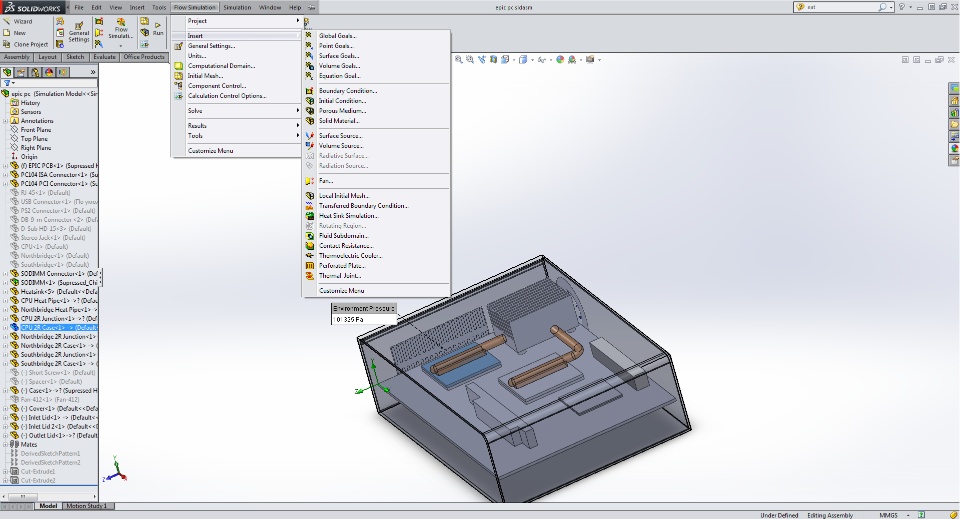Expand the Annotations tree node

[6, 121]
